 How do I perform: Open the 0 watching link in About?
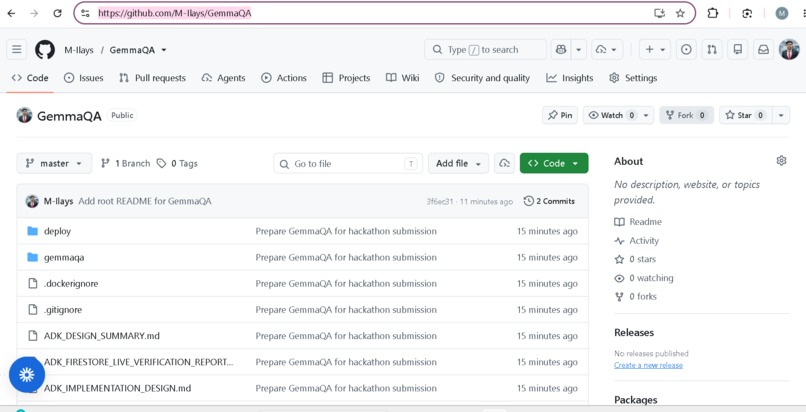coord(644,278)
